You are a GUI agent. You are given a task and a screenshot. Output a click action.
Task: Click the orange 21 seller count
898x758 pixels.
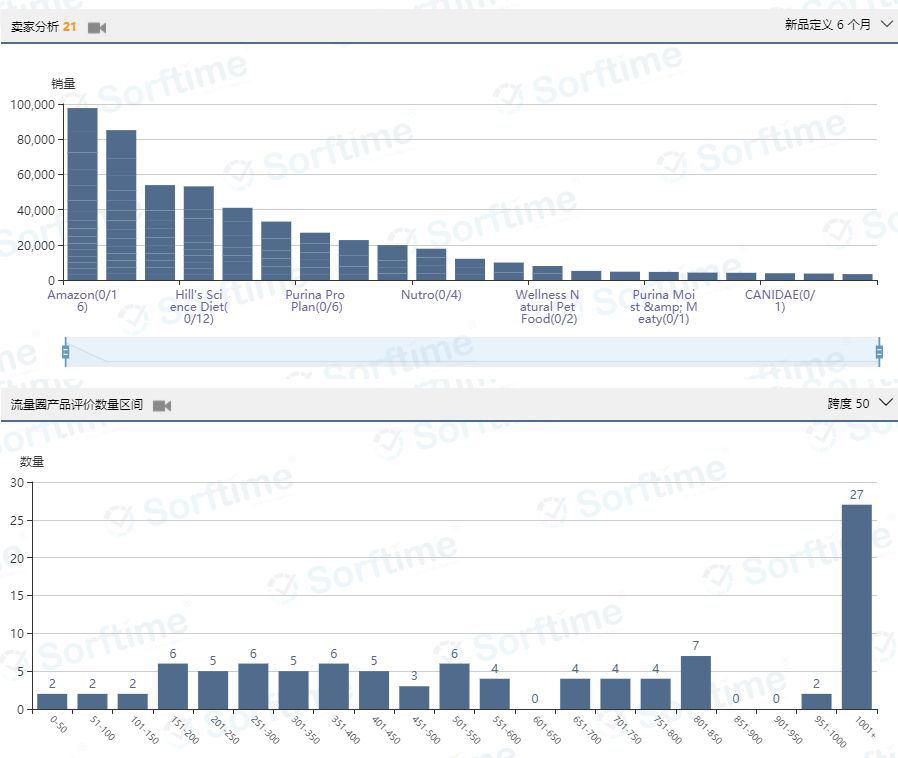pos(69,27)
